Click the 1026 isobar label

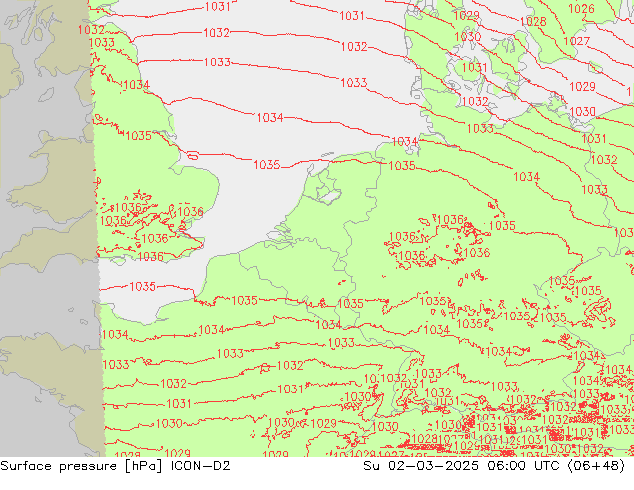pos(581,8)
